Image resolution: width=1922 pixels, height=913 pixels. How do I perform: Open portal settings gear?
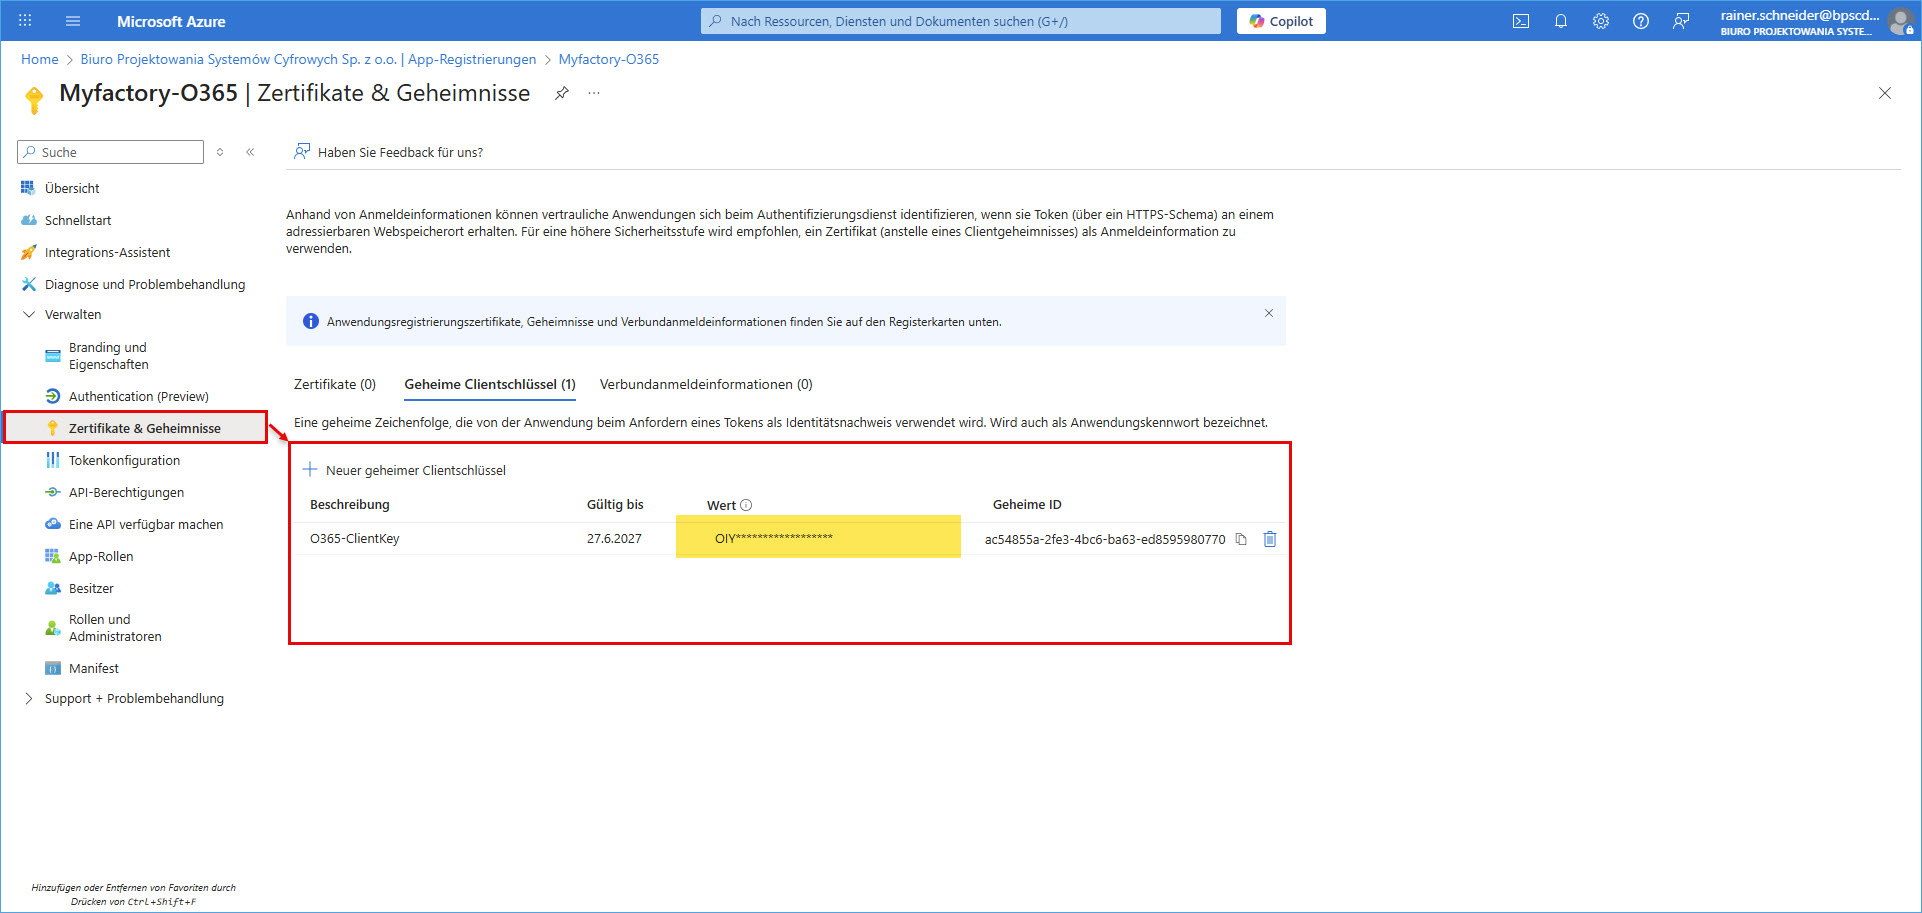pyautogui.click(x=1601, y=21)
